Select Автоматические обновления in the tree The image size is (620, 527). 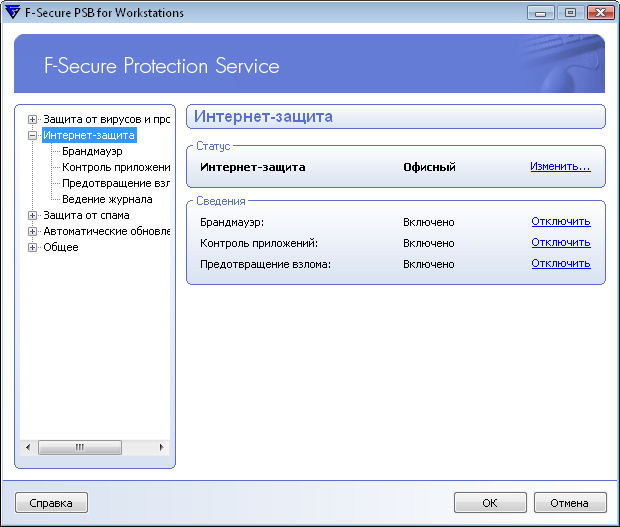point(106,231)
